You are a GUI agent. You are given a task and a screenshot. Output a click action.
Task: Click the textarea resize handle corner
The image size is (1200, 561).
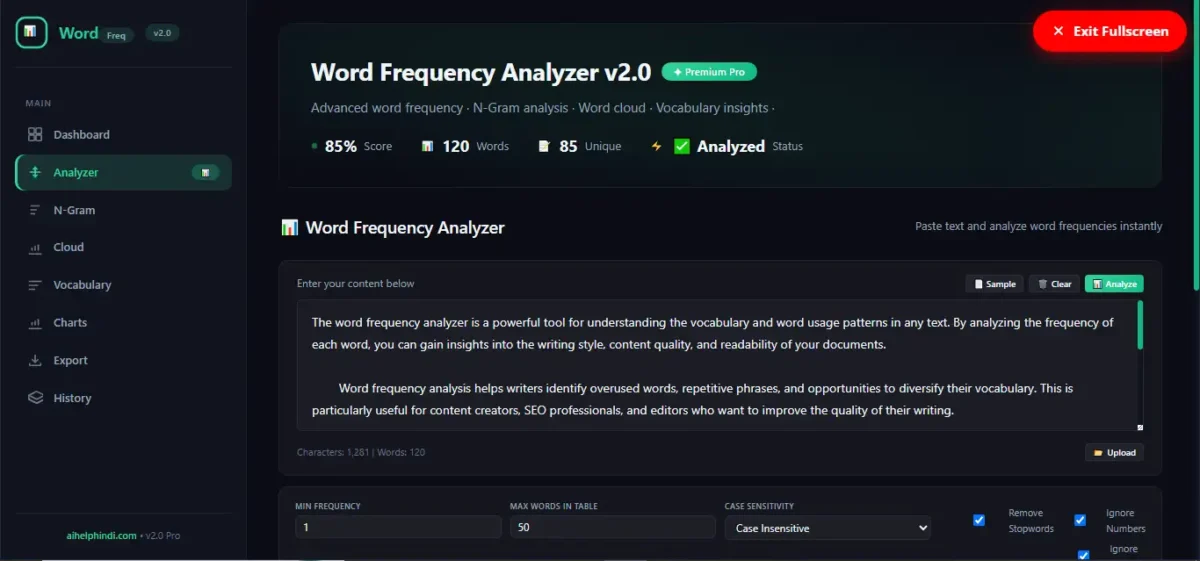pos(1140,427)
